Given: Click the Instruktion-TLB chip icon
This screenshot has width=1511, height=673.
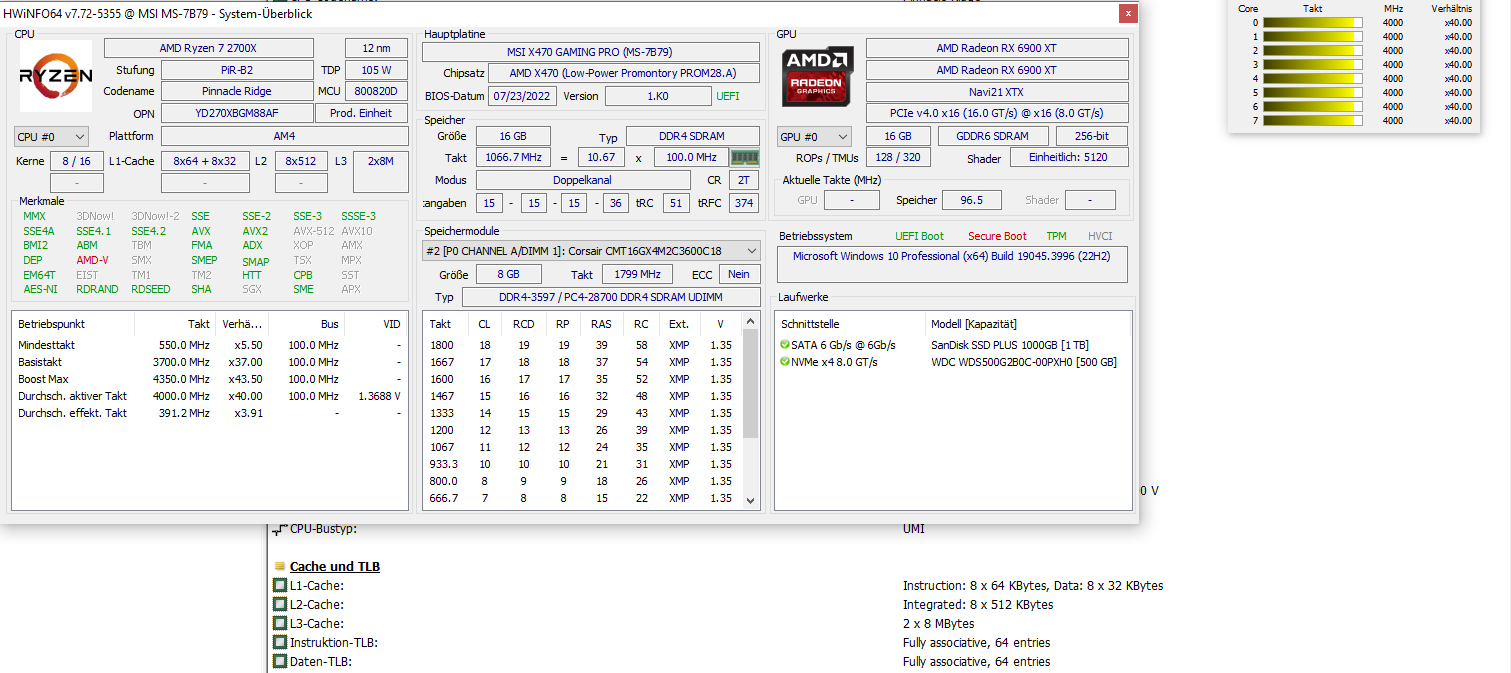Looking at the screenshot, I should click(x=280, y=642).
